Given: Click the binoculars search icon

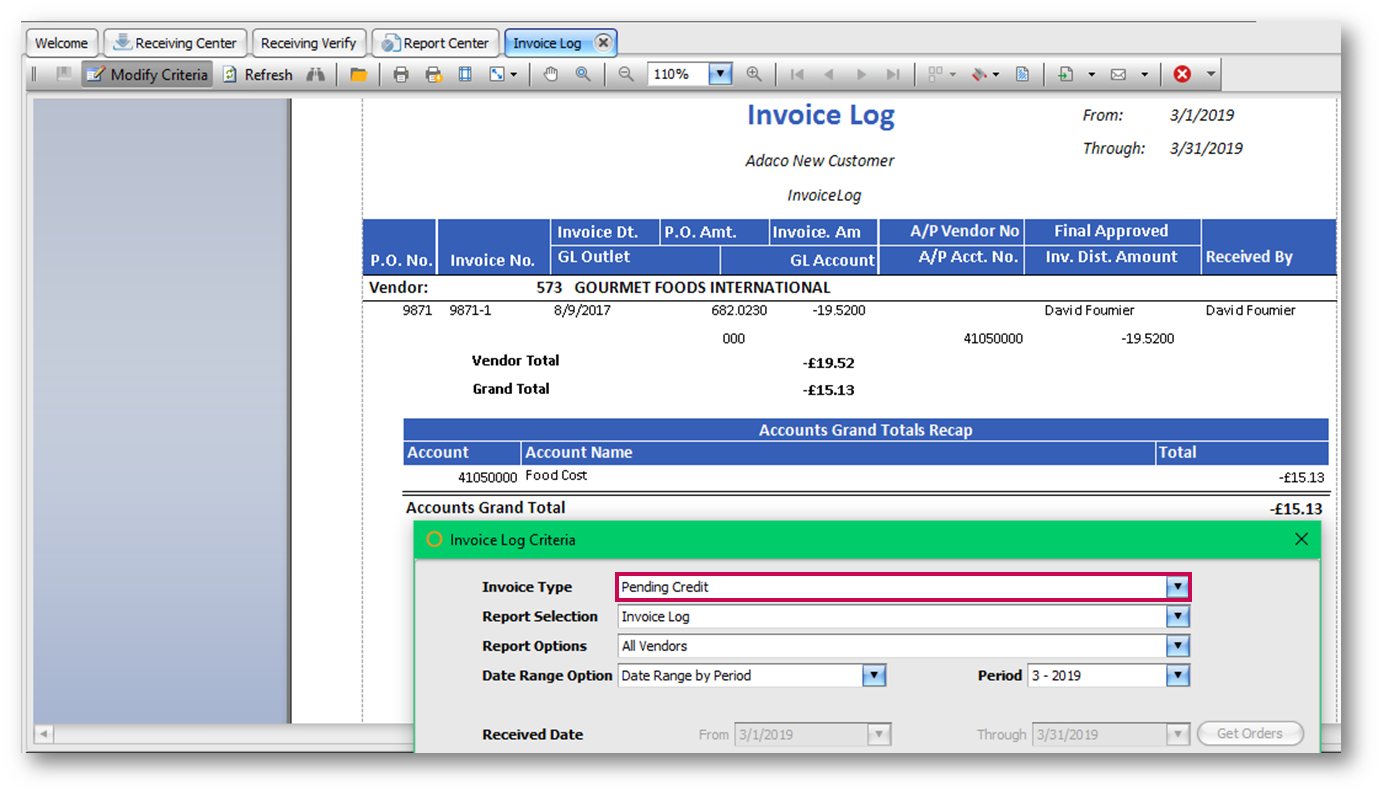Looking at the screenshot, I should point(315,75).
